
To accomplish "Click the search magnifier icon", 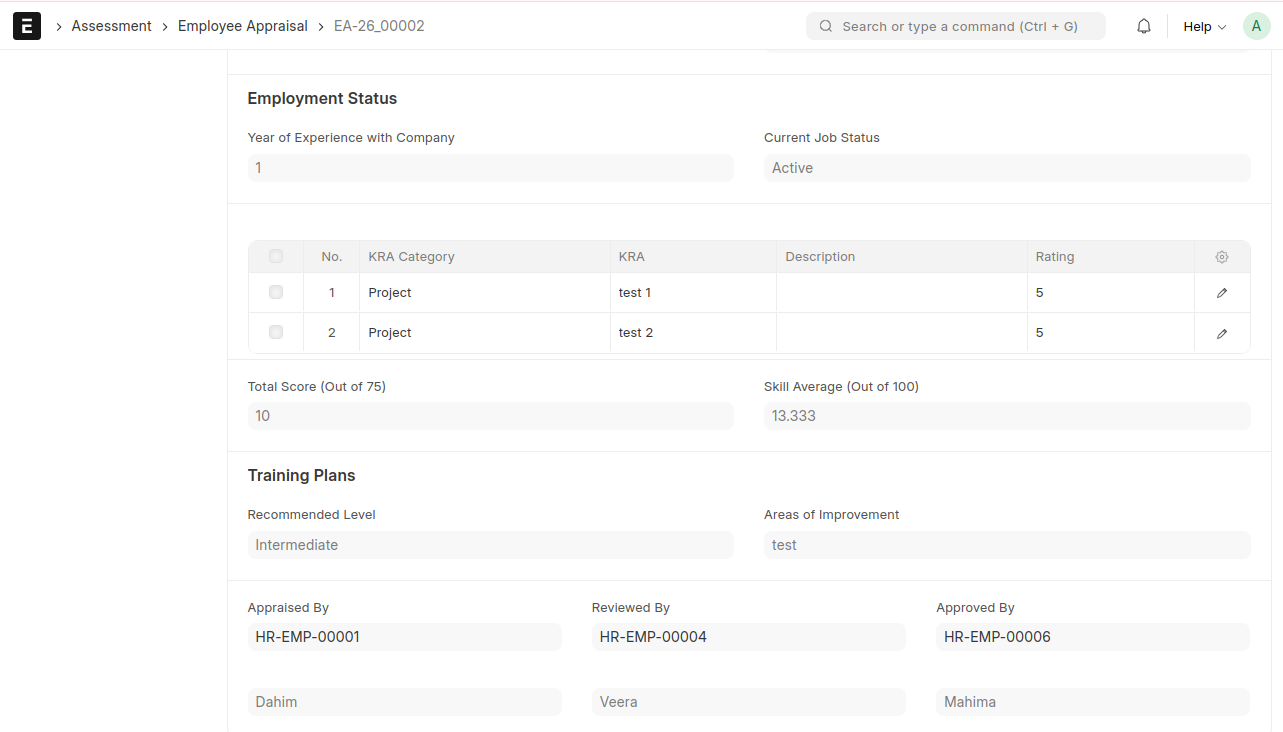I will point(826,27).
